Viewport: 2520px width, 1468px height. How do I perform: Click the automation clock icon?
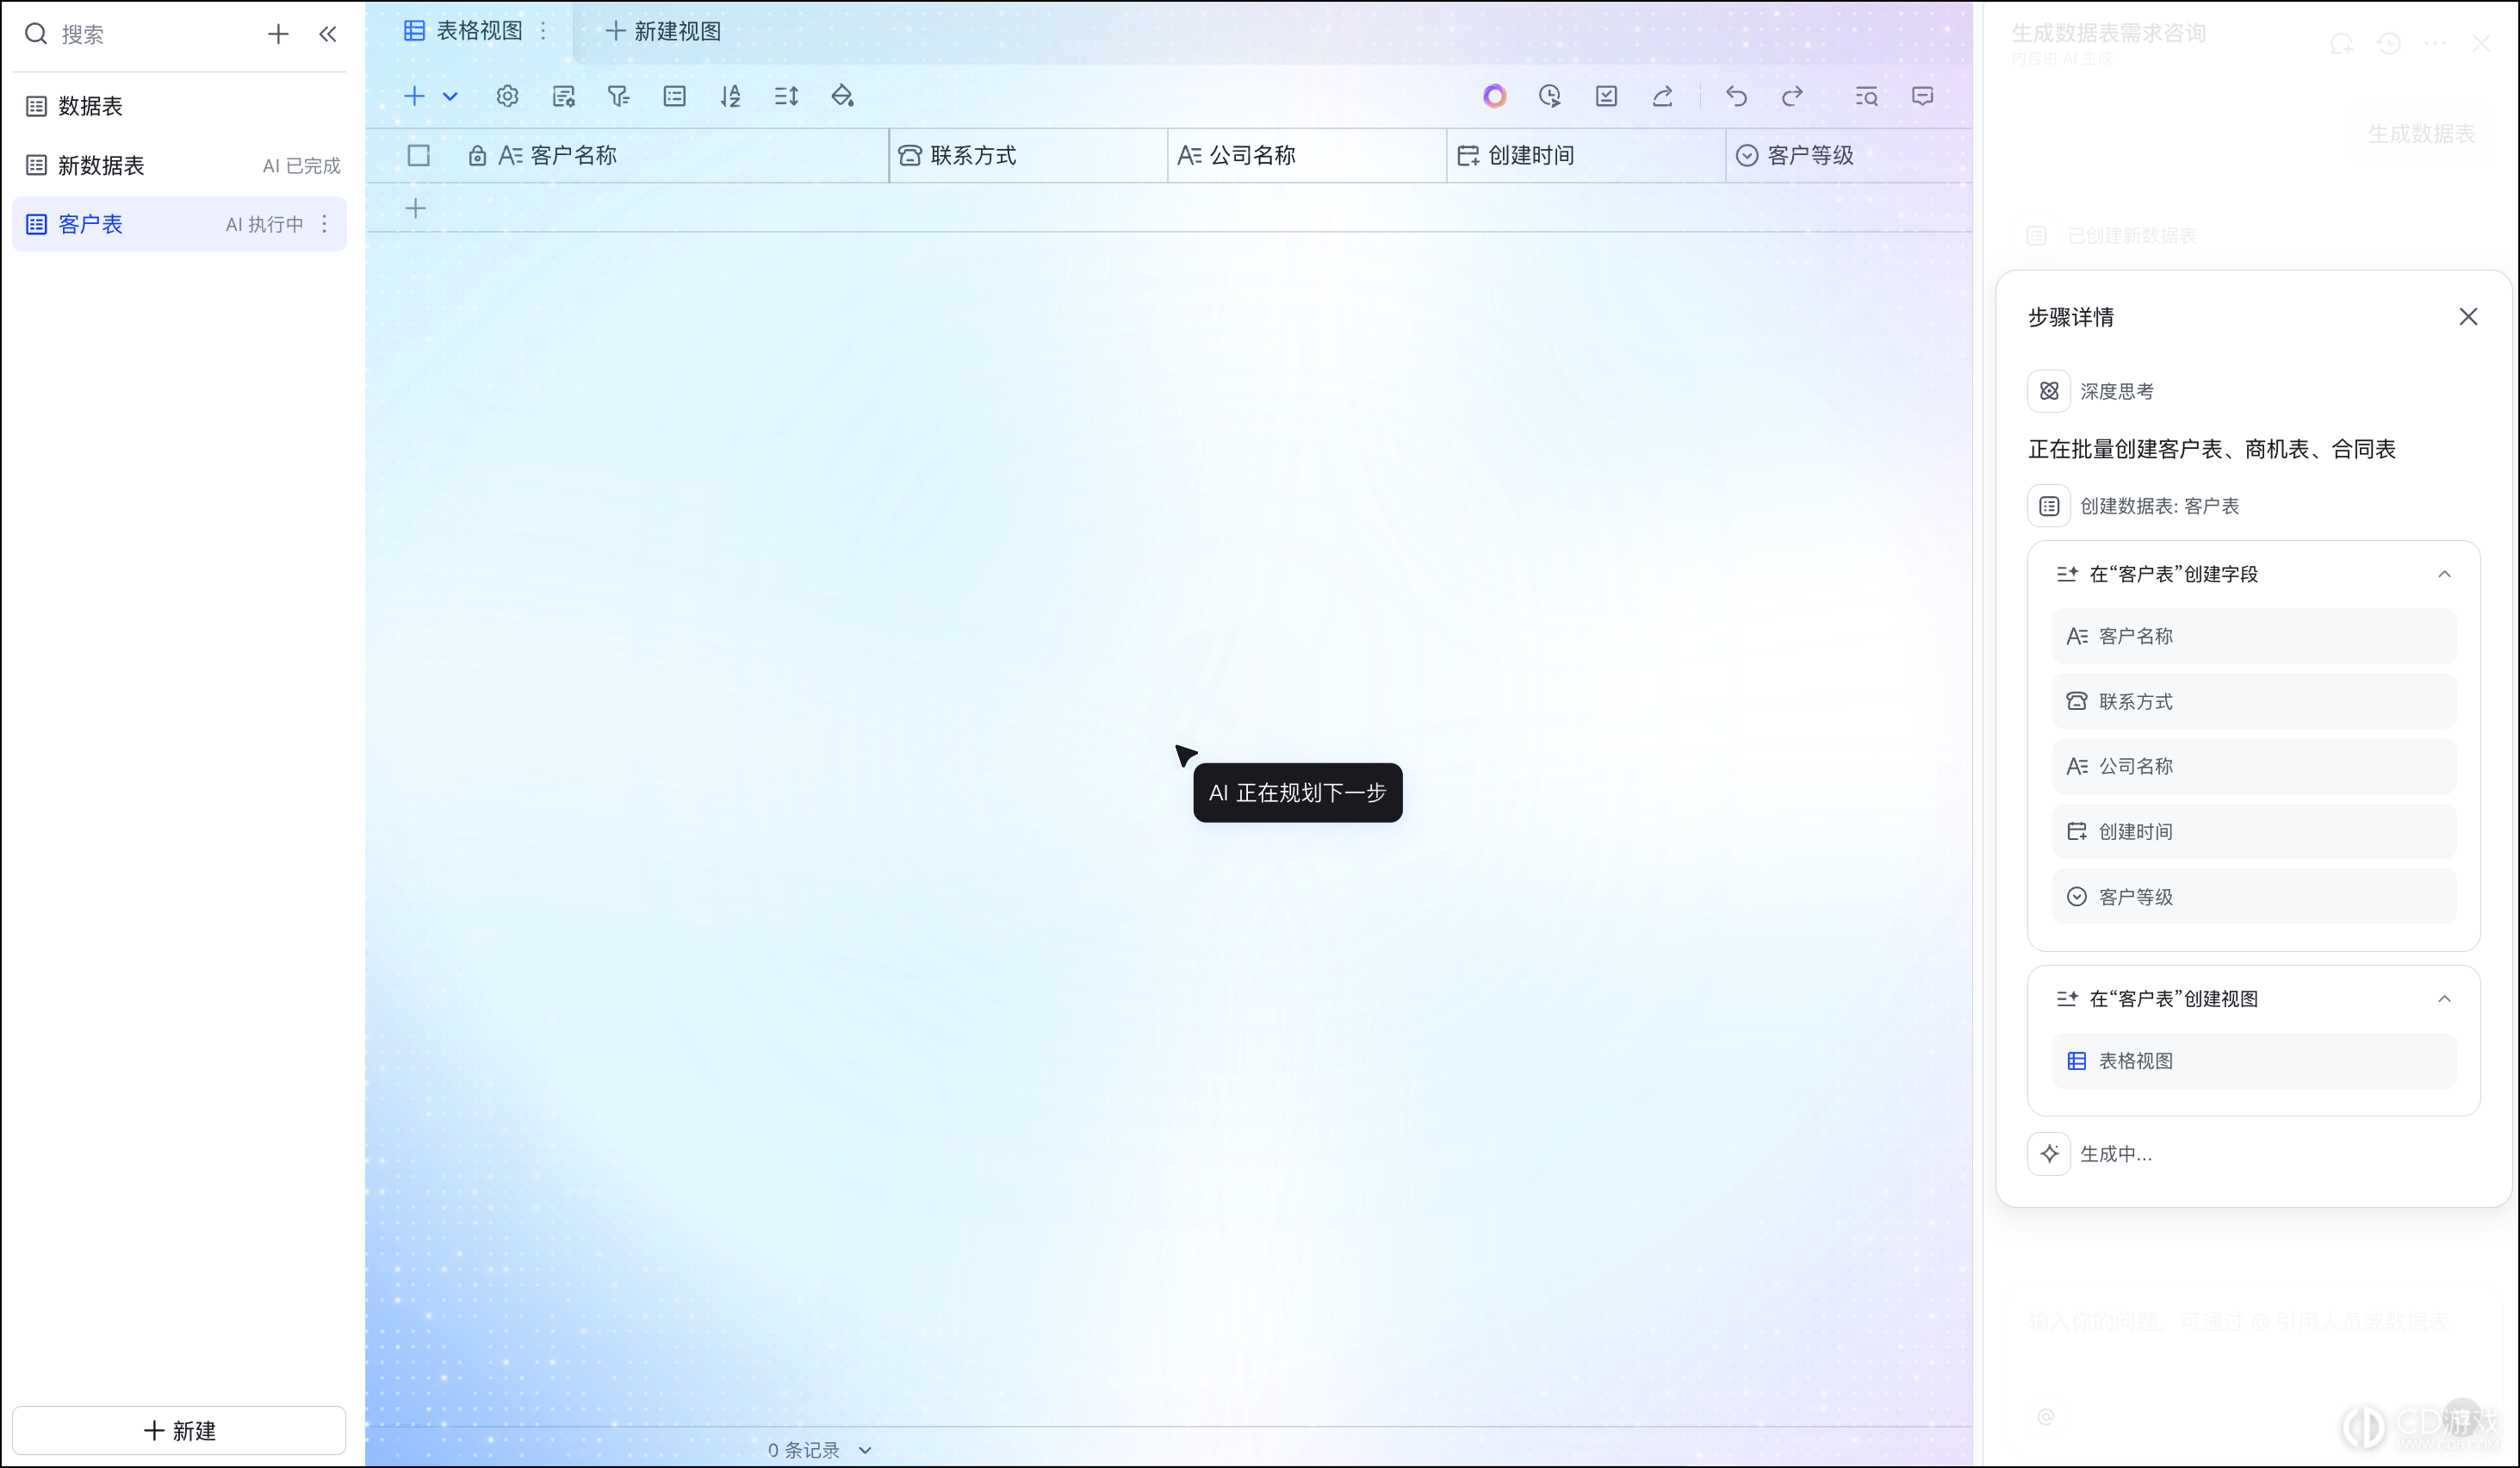point(1550,96)
